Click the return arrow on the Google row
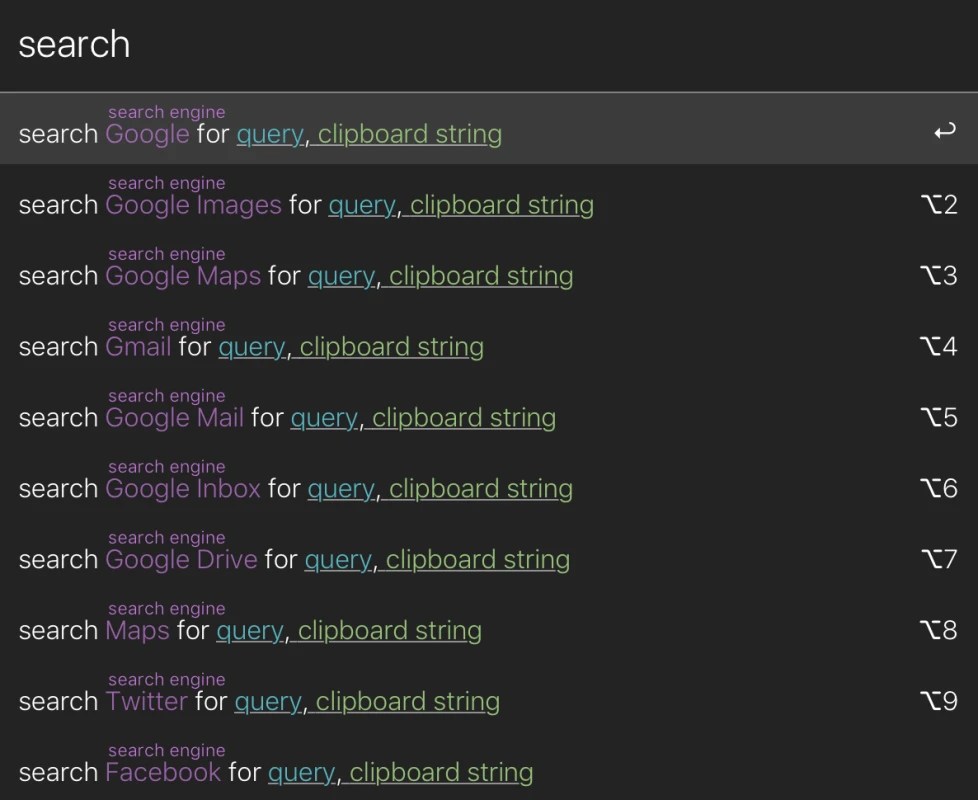This screenshot has width=978, height=800. (x=943, y=130)
